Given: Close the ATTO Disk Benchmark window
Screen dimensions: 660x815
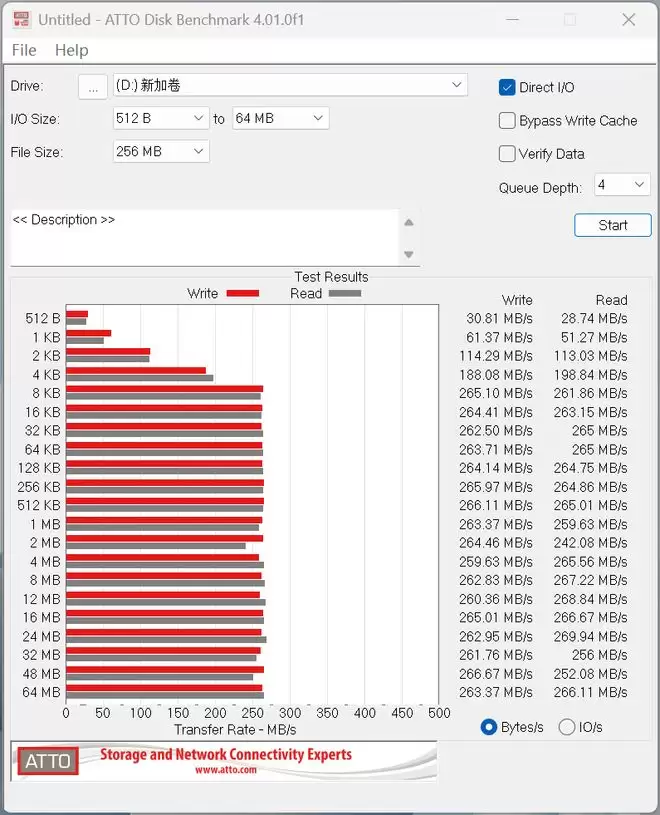Looking at the screenshot, I should (628, 19).
